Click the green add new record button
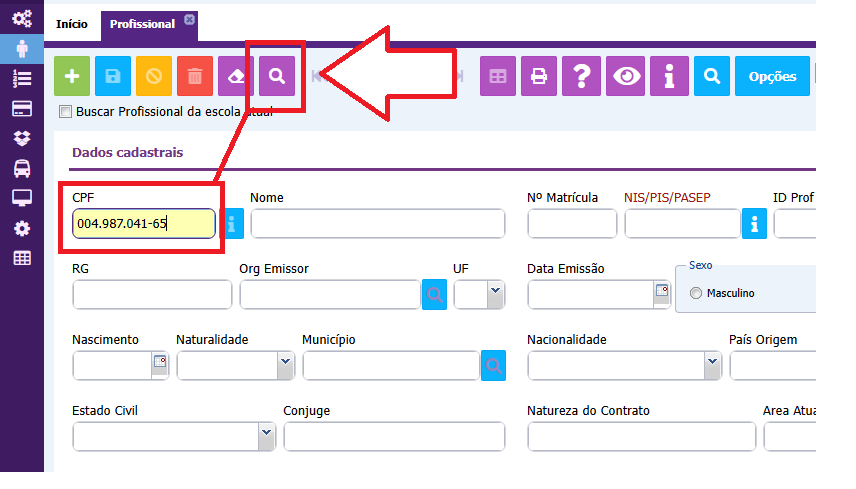 pyautogui.click(x=72, y=76)
